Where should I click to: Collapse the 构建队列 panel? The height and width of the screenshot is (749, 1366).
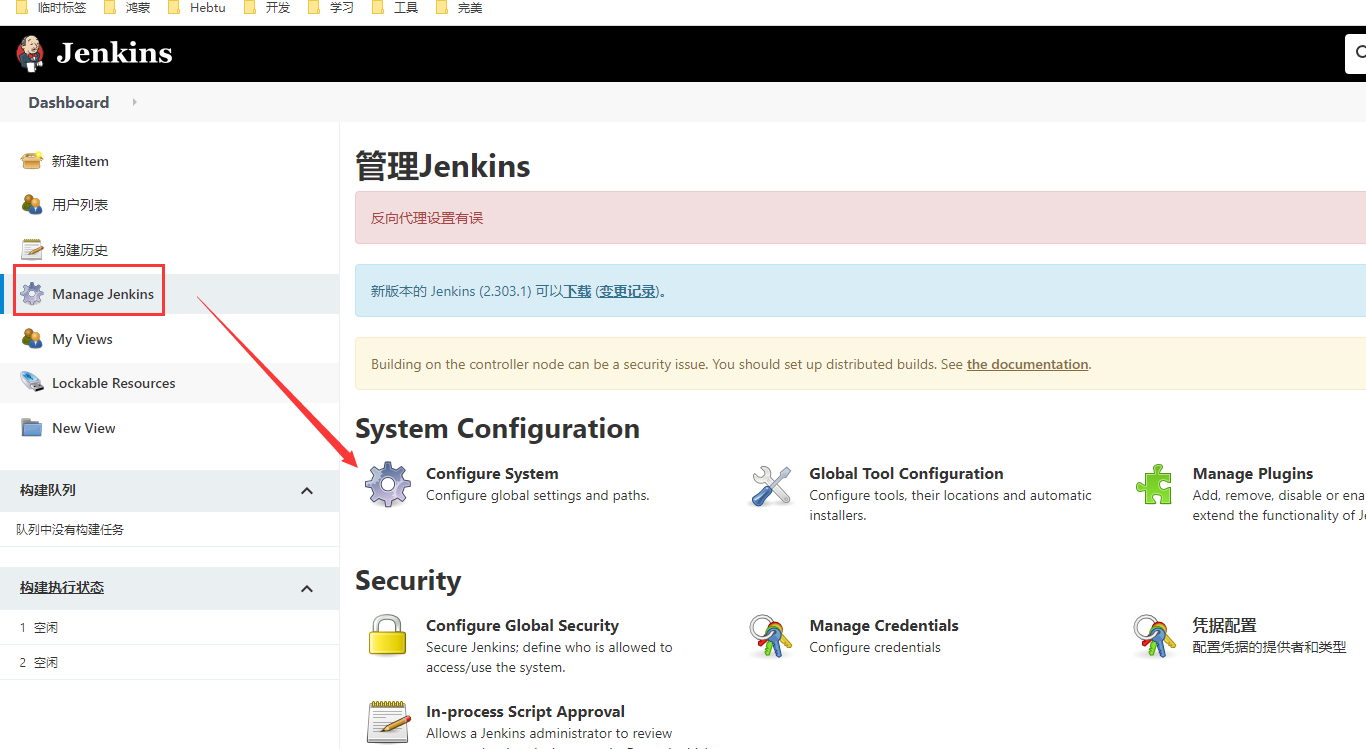pyautogui.click(x=307, y=491)
